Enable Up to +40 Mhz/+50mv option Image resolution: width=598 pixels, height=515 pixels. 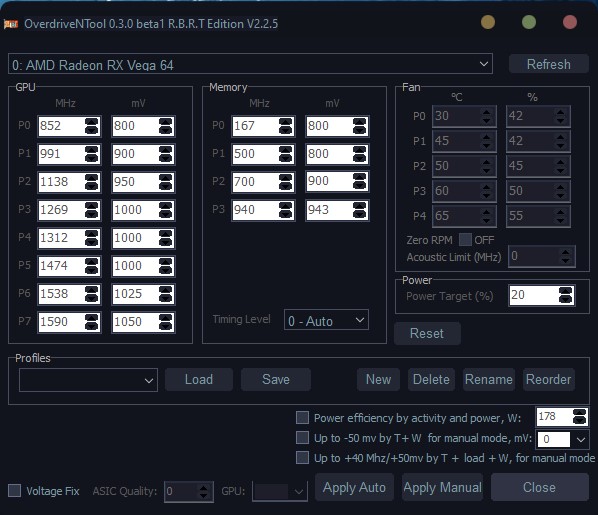tap(302, 457)
